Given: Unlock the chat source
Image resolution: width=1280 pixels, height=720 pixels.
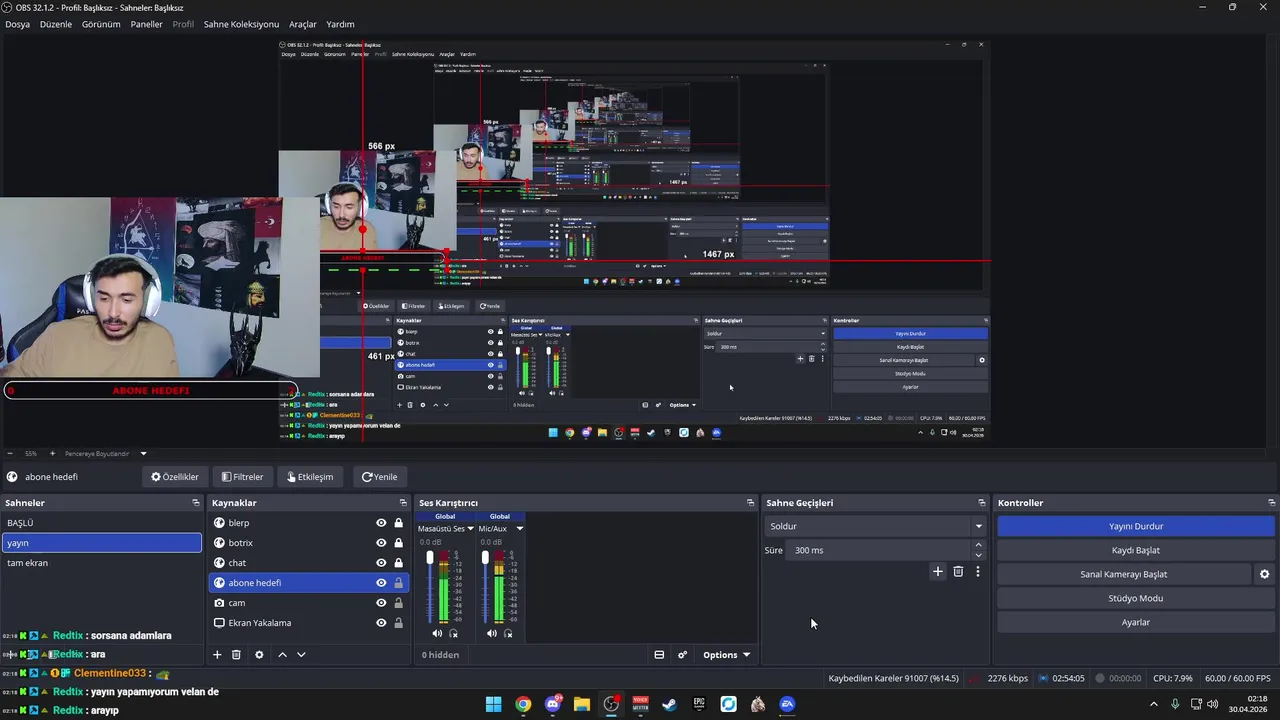Looking at the screenshot, I should tap(398, 563).
